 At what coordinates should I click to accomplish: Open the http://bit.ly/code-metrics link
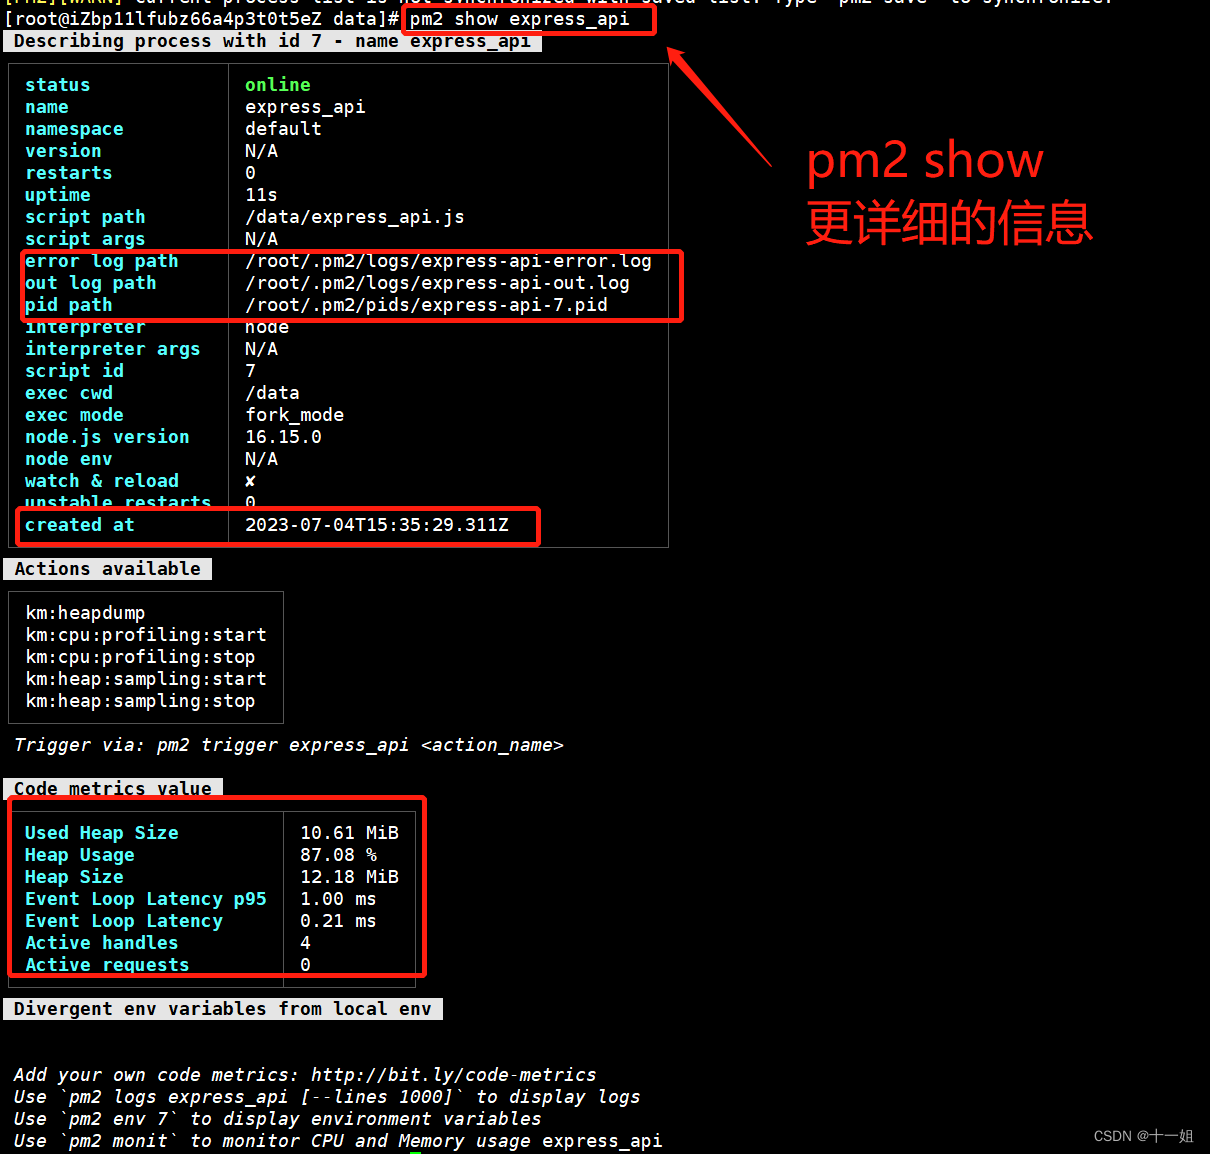pos(453,1074)
